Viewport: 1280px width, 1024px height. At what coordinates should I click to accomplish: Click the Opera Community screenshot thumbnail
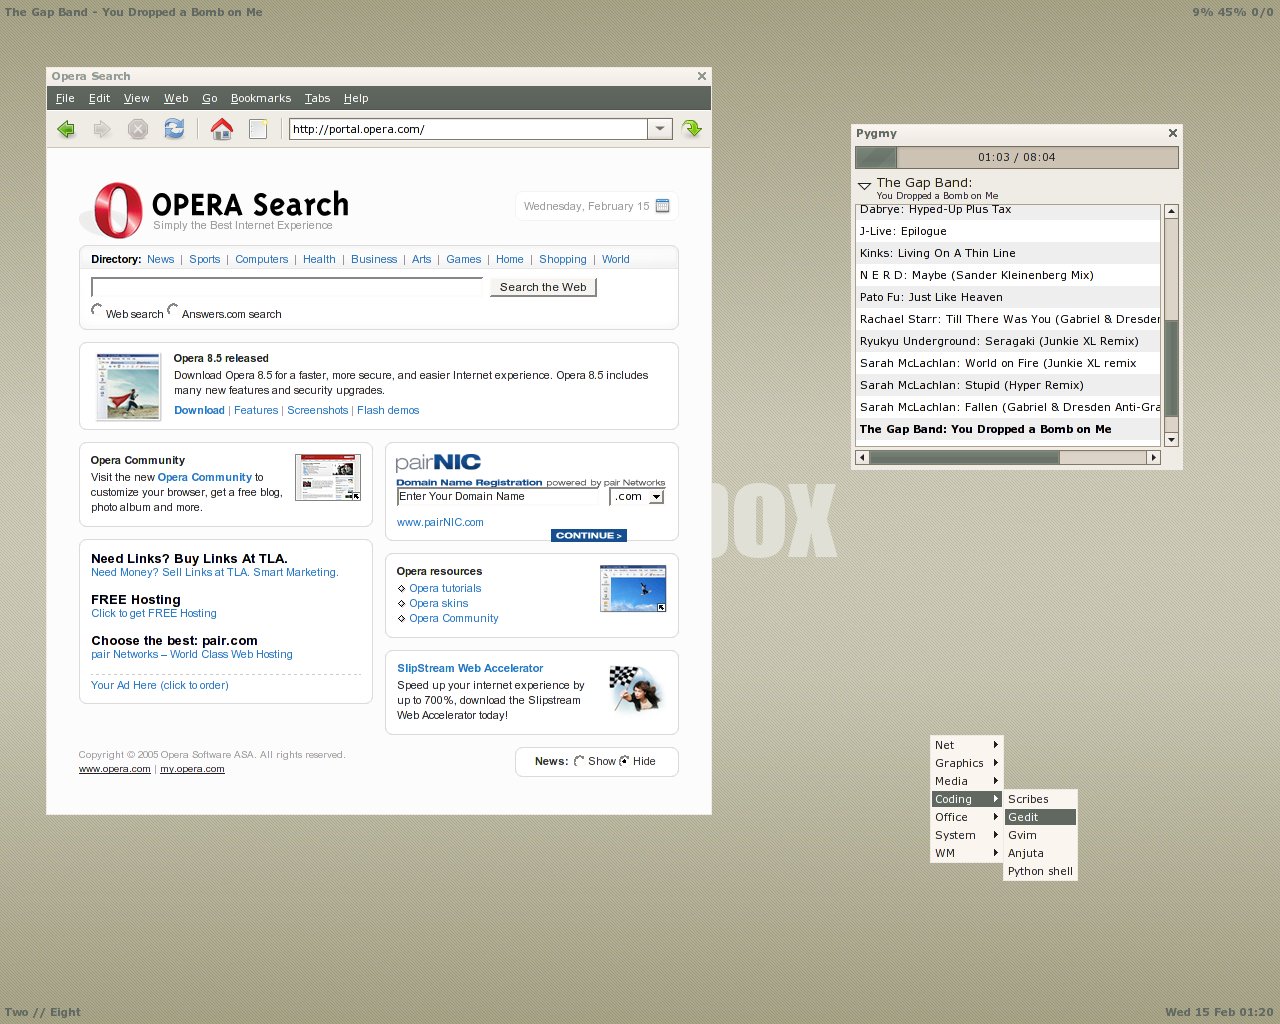(328, 477)
